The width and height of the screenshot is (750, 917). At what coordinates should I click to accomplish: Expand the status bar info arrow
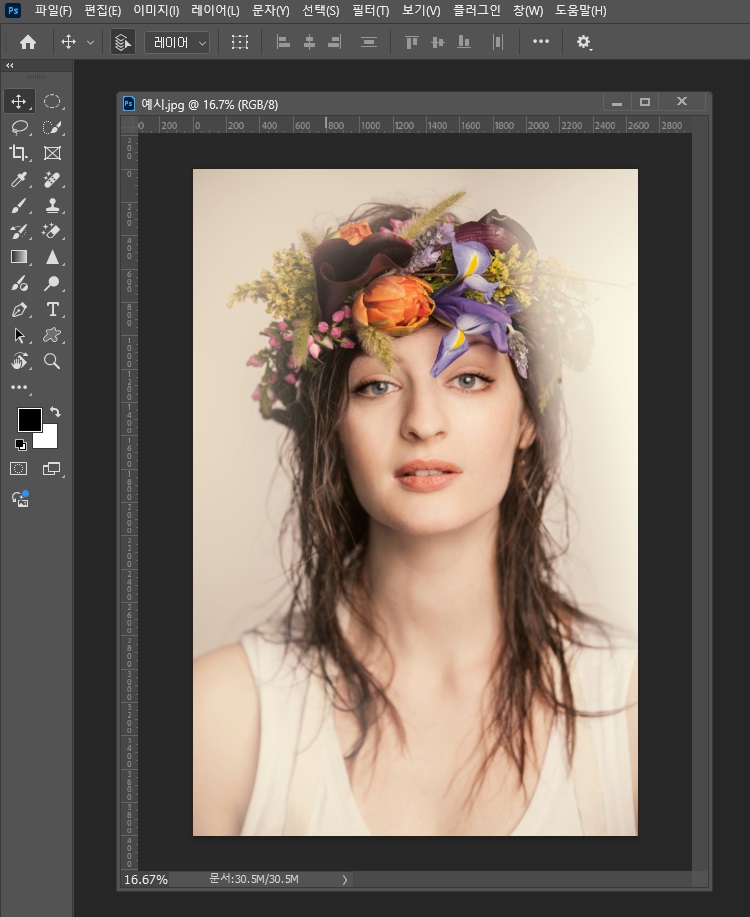(345, 880)
